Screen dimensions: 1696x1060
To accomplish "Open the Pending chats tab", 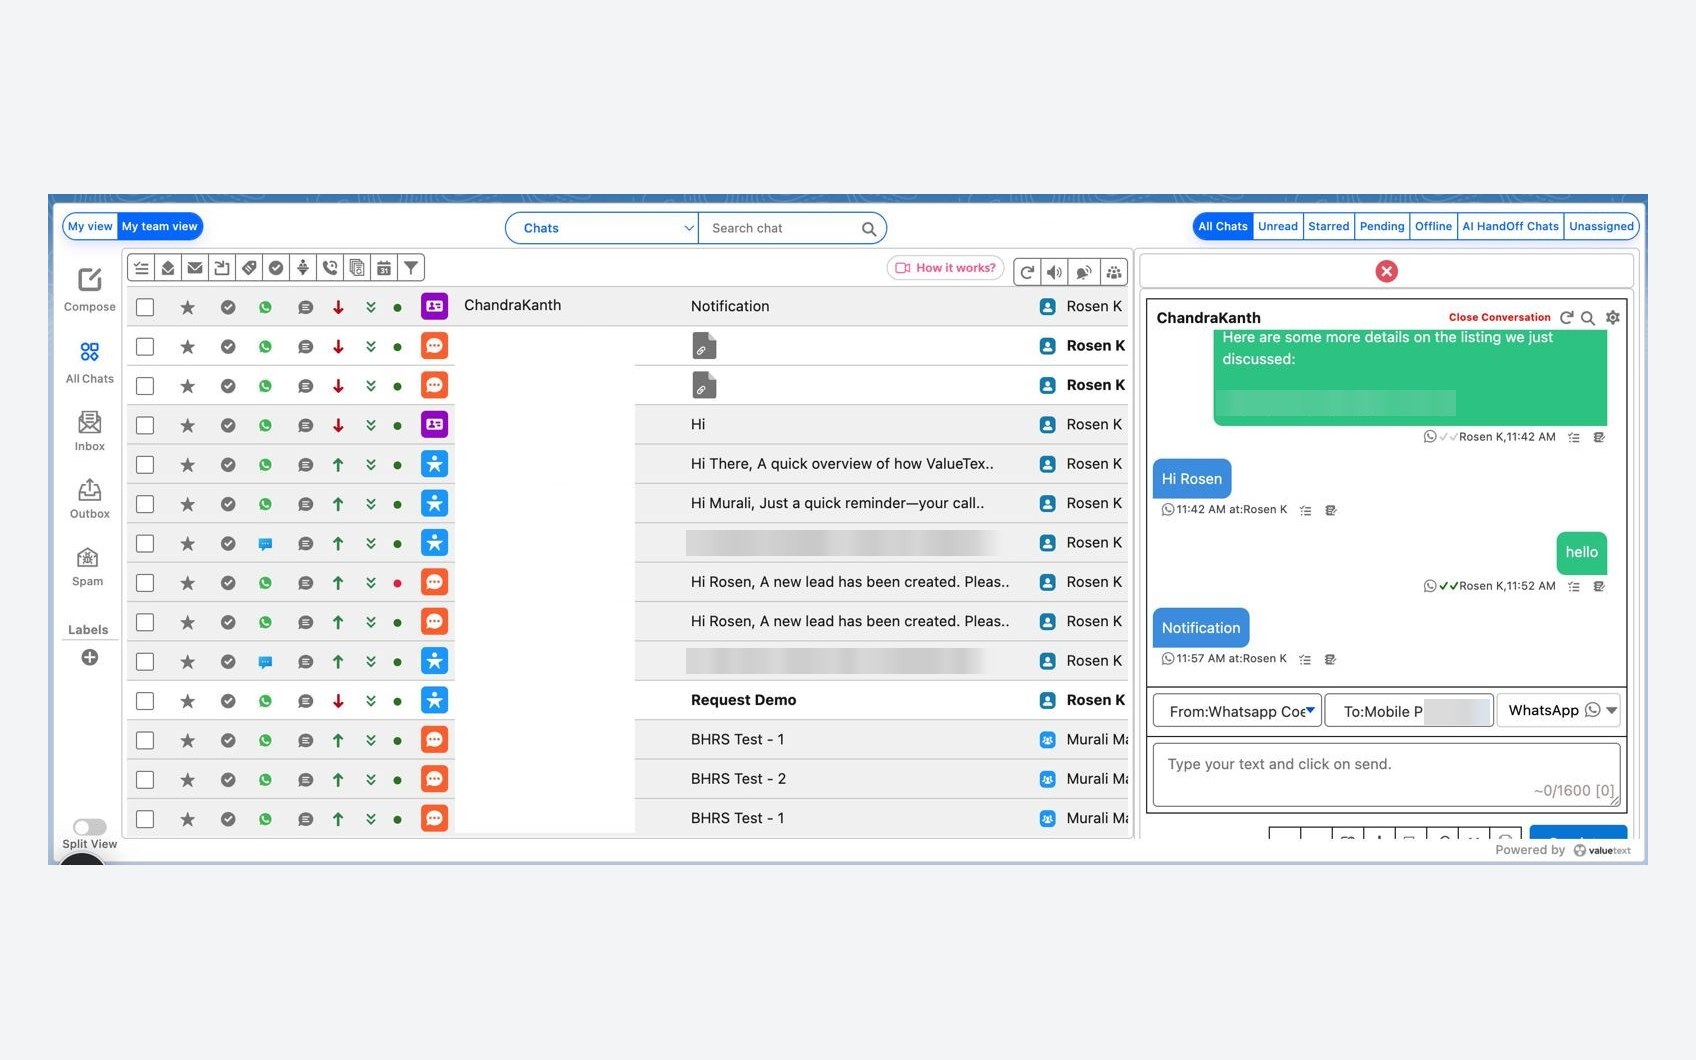I will tap(1382, 227).
